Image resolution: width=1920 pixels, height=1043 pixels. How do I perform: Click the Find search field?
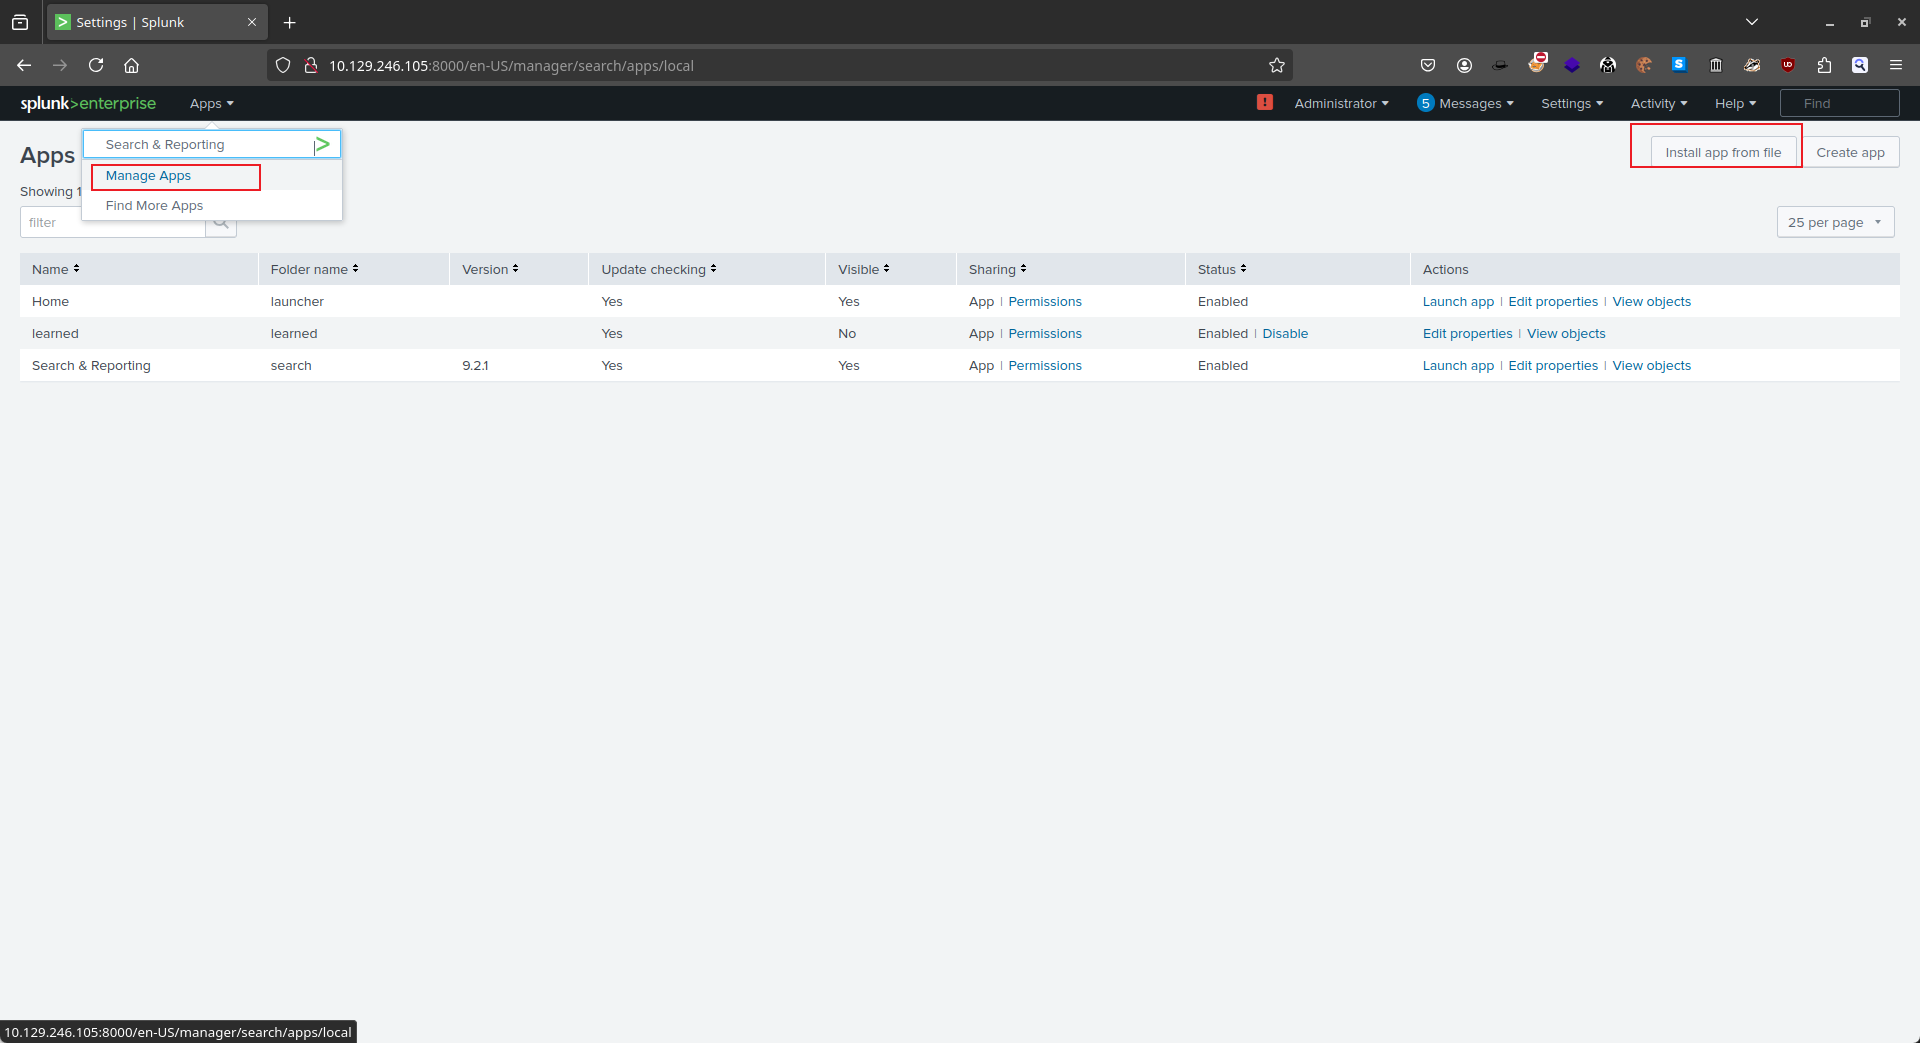click(x=1838, y=103)
